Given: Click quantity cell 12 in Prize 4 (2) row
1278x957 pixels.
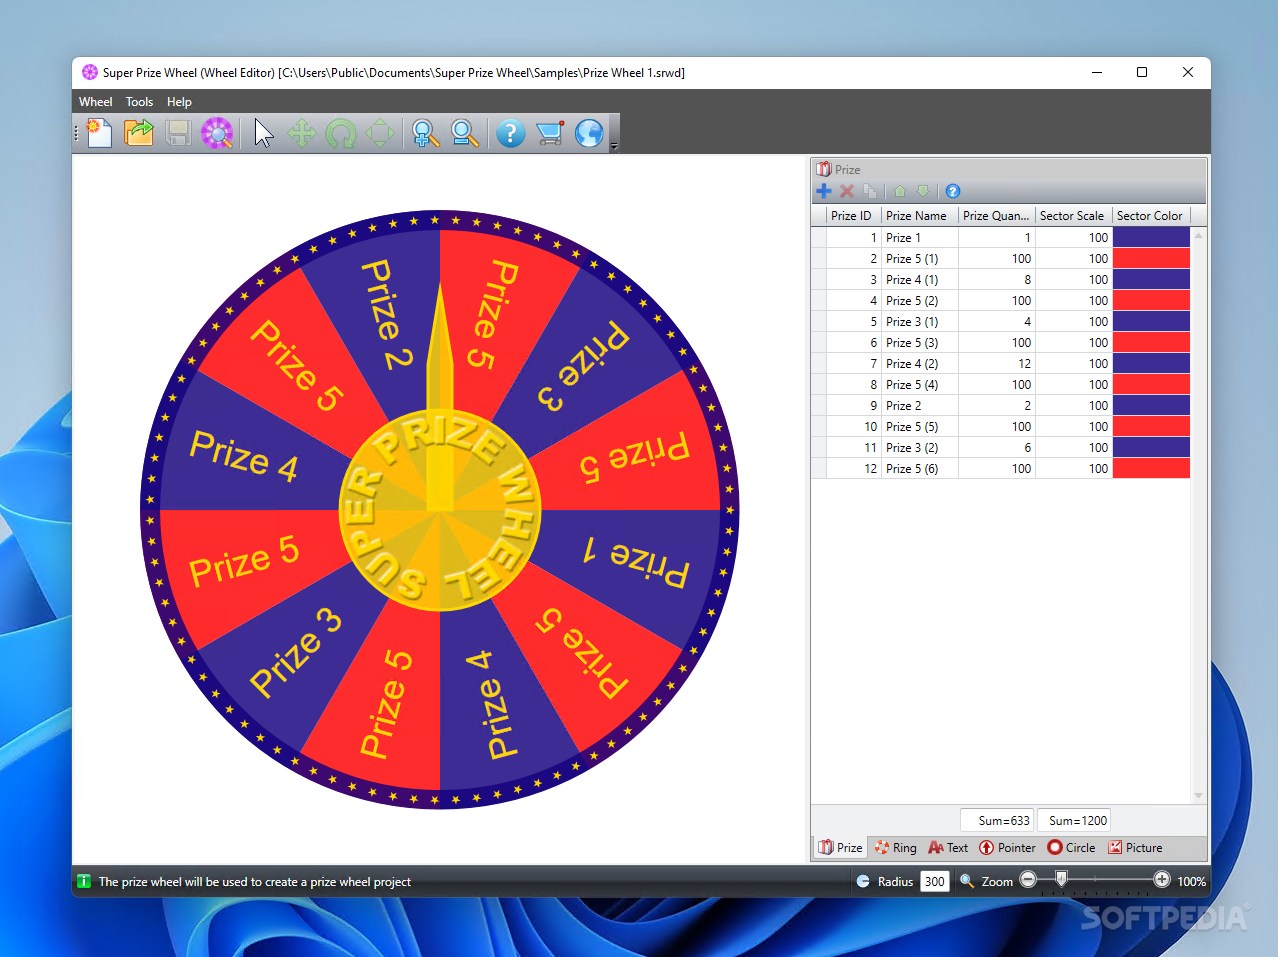Looking at the screenshot, I should pyautogui.click(x=997, y=364).
